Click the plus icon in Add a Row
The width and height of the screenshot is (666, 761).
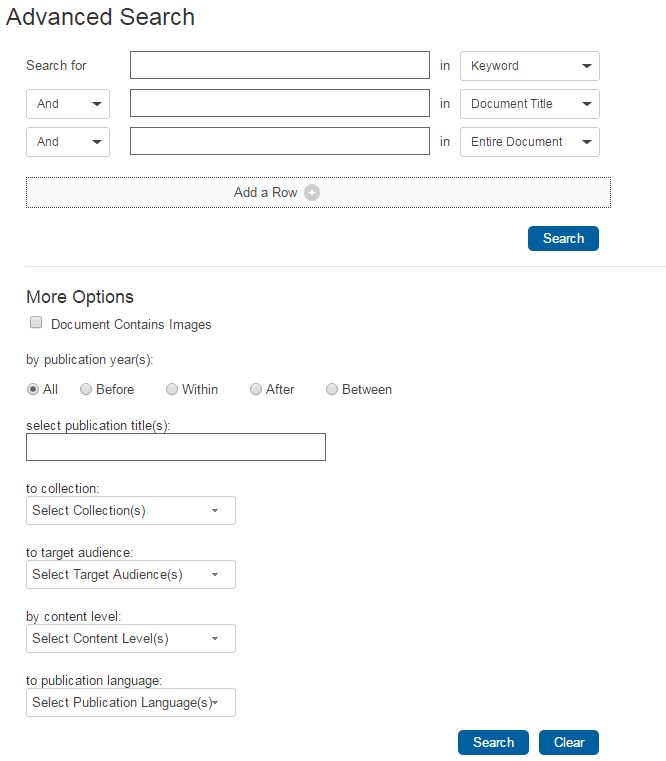(x=312, y=193)
